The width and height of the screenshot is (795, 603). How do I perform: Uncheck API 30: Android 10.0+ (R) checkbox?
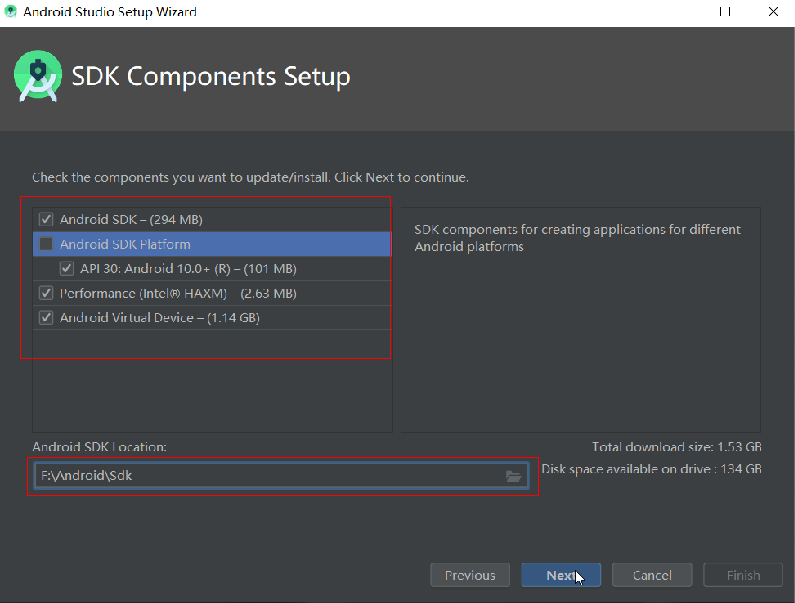[x=66, y=268]
